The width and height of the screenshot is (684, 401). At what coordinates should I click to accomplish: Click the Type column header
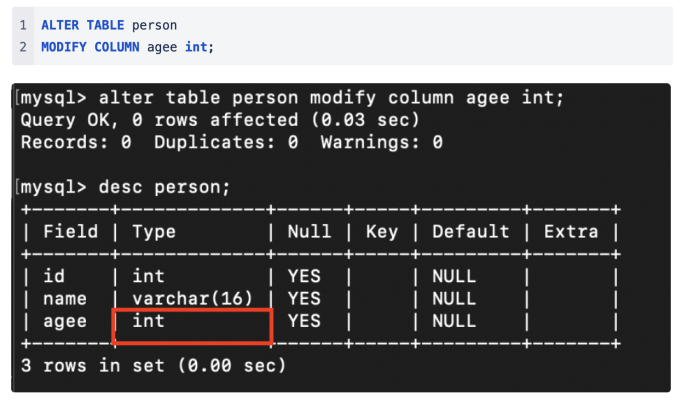(154, 232)
